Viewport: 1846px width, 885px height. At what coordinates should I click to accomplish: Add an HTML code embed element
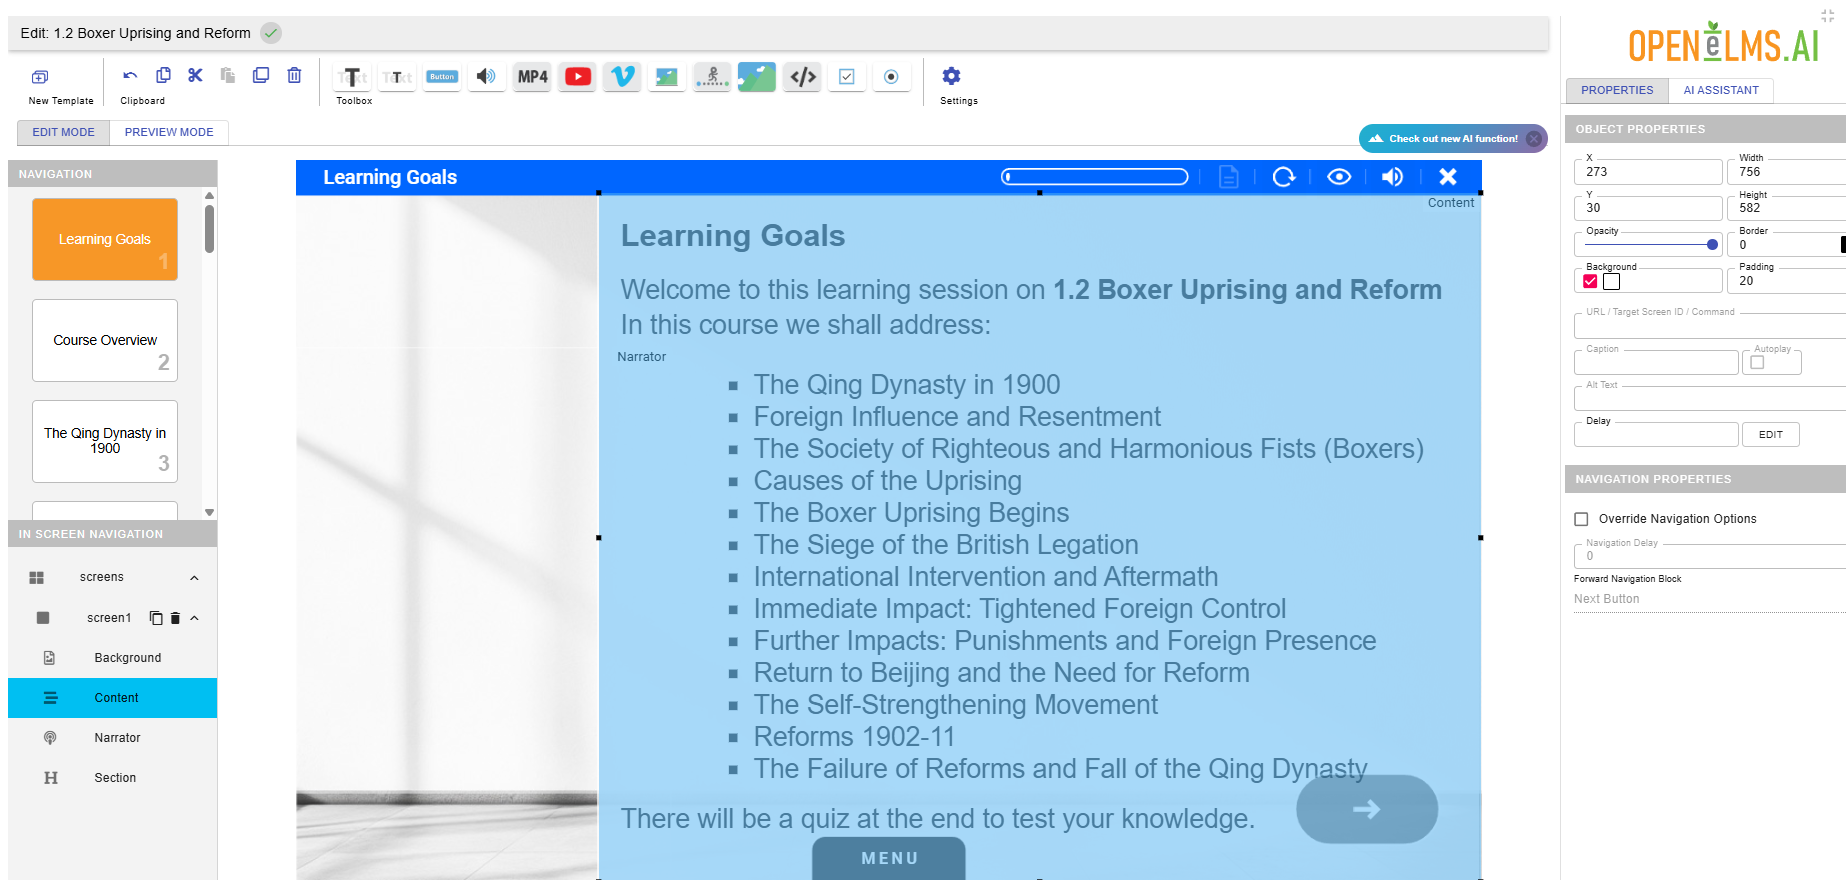[x=803, y=77]
